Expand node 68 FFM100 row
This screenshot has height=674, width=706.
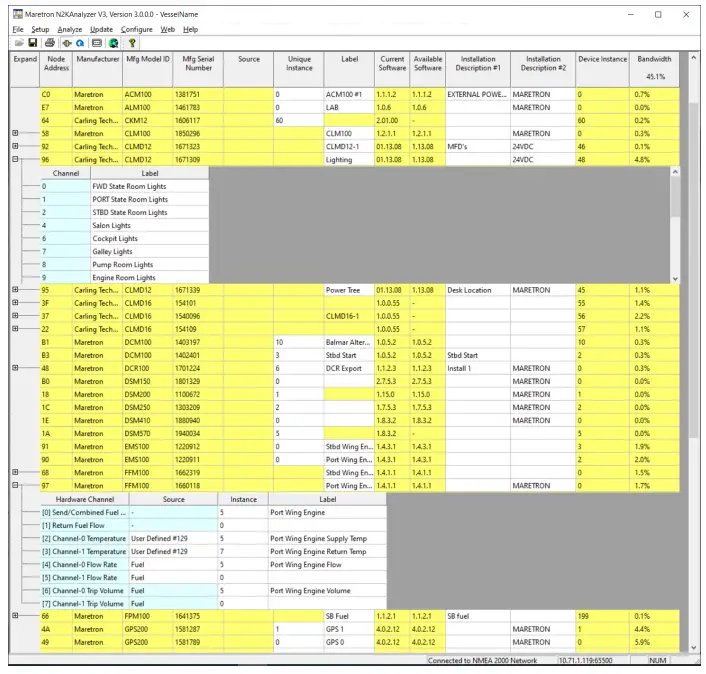click(15, 472)
